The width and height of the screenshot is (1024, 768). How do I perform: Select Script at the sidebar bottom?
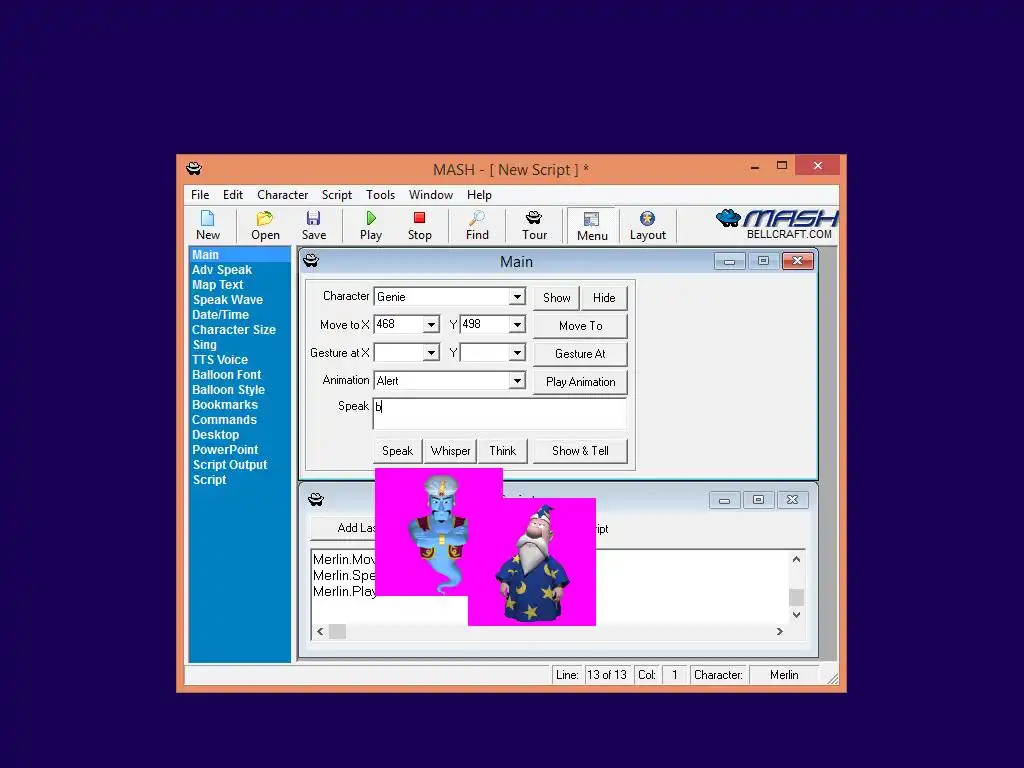pyautogui.click(x=209, y=480)
